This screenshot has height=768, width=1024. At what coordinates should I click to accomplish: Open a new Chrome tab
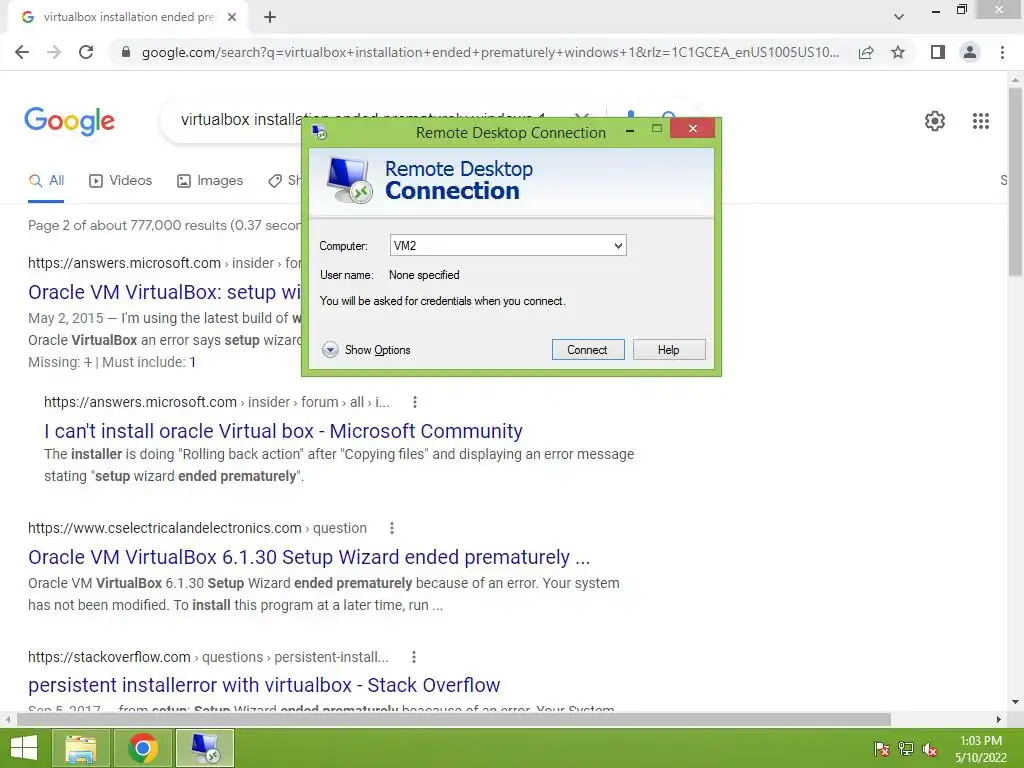[x=270, y=17]
